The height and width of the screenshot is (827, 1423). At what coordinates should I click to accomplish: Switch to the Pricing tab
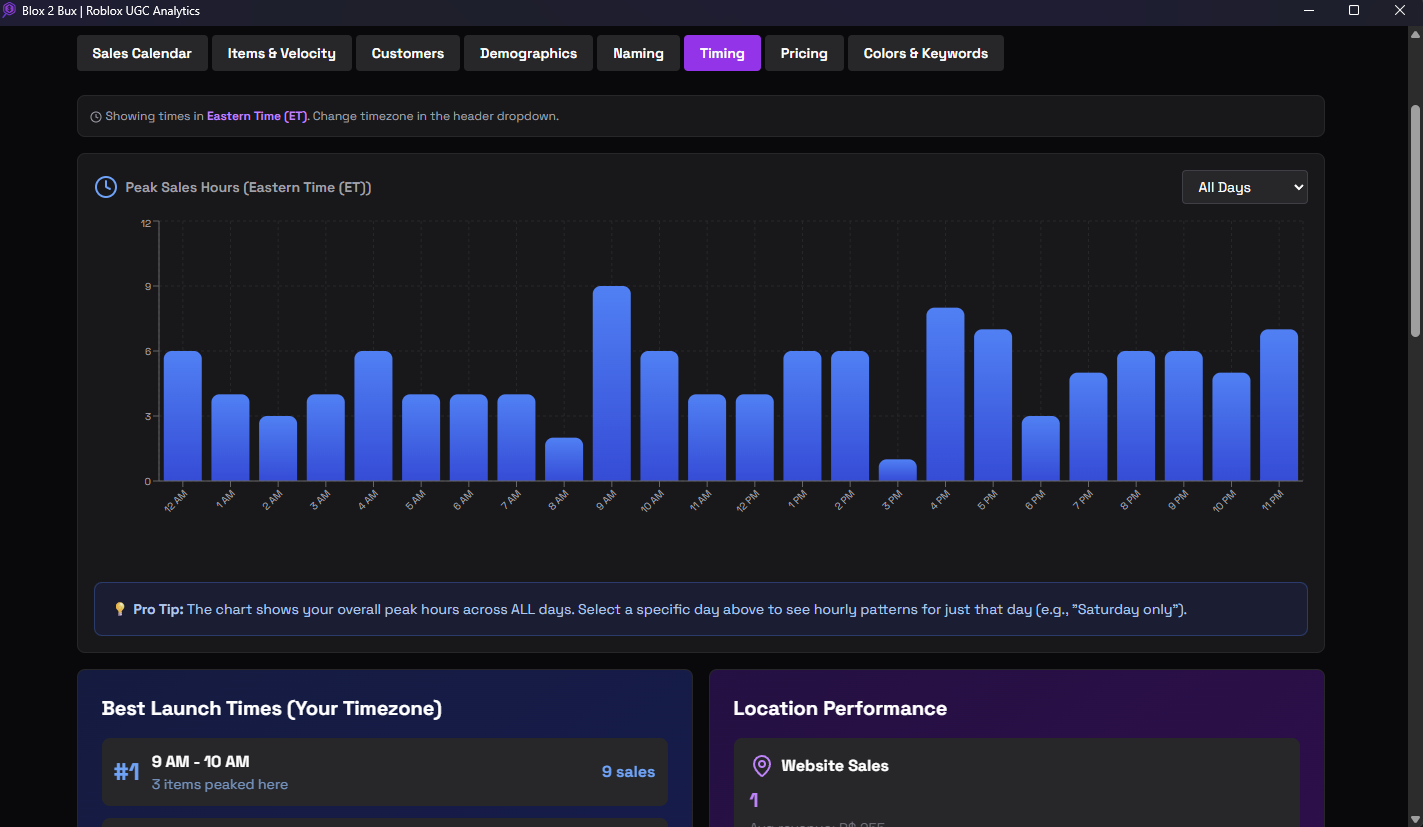click(x=804, y=53)
